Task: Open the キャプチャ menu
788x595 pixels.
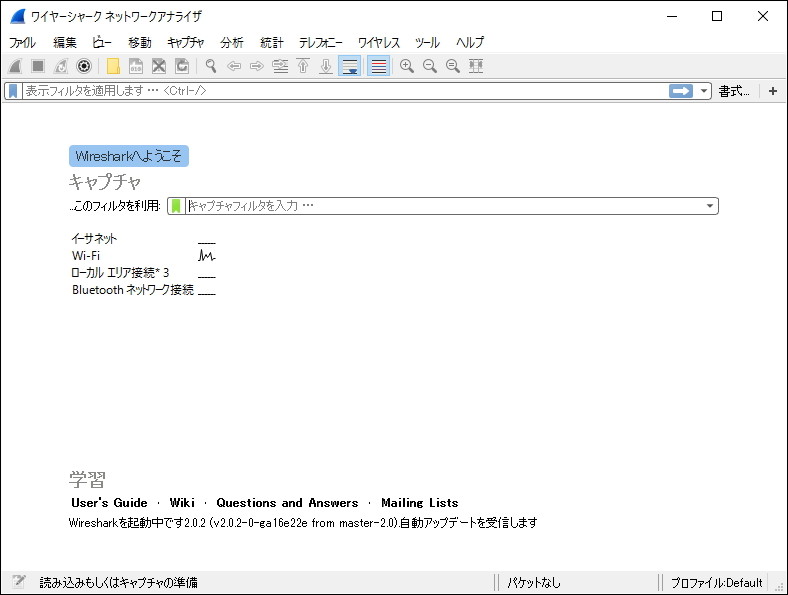Action: 185,43
